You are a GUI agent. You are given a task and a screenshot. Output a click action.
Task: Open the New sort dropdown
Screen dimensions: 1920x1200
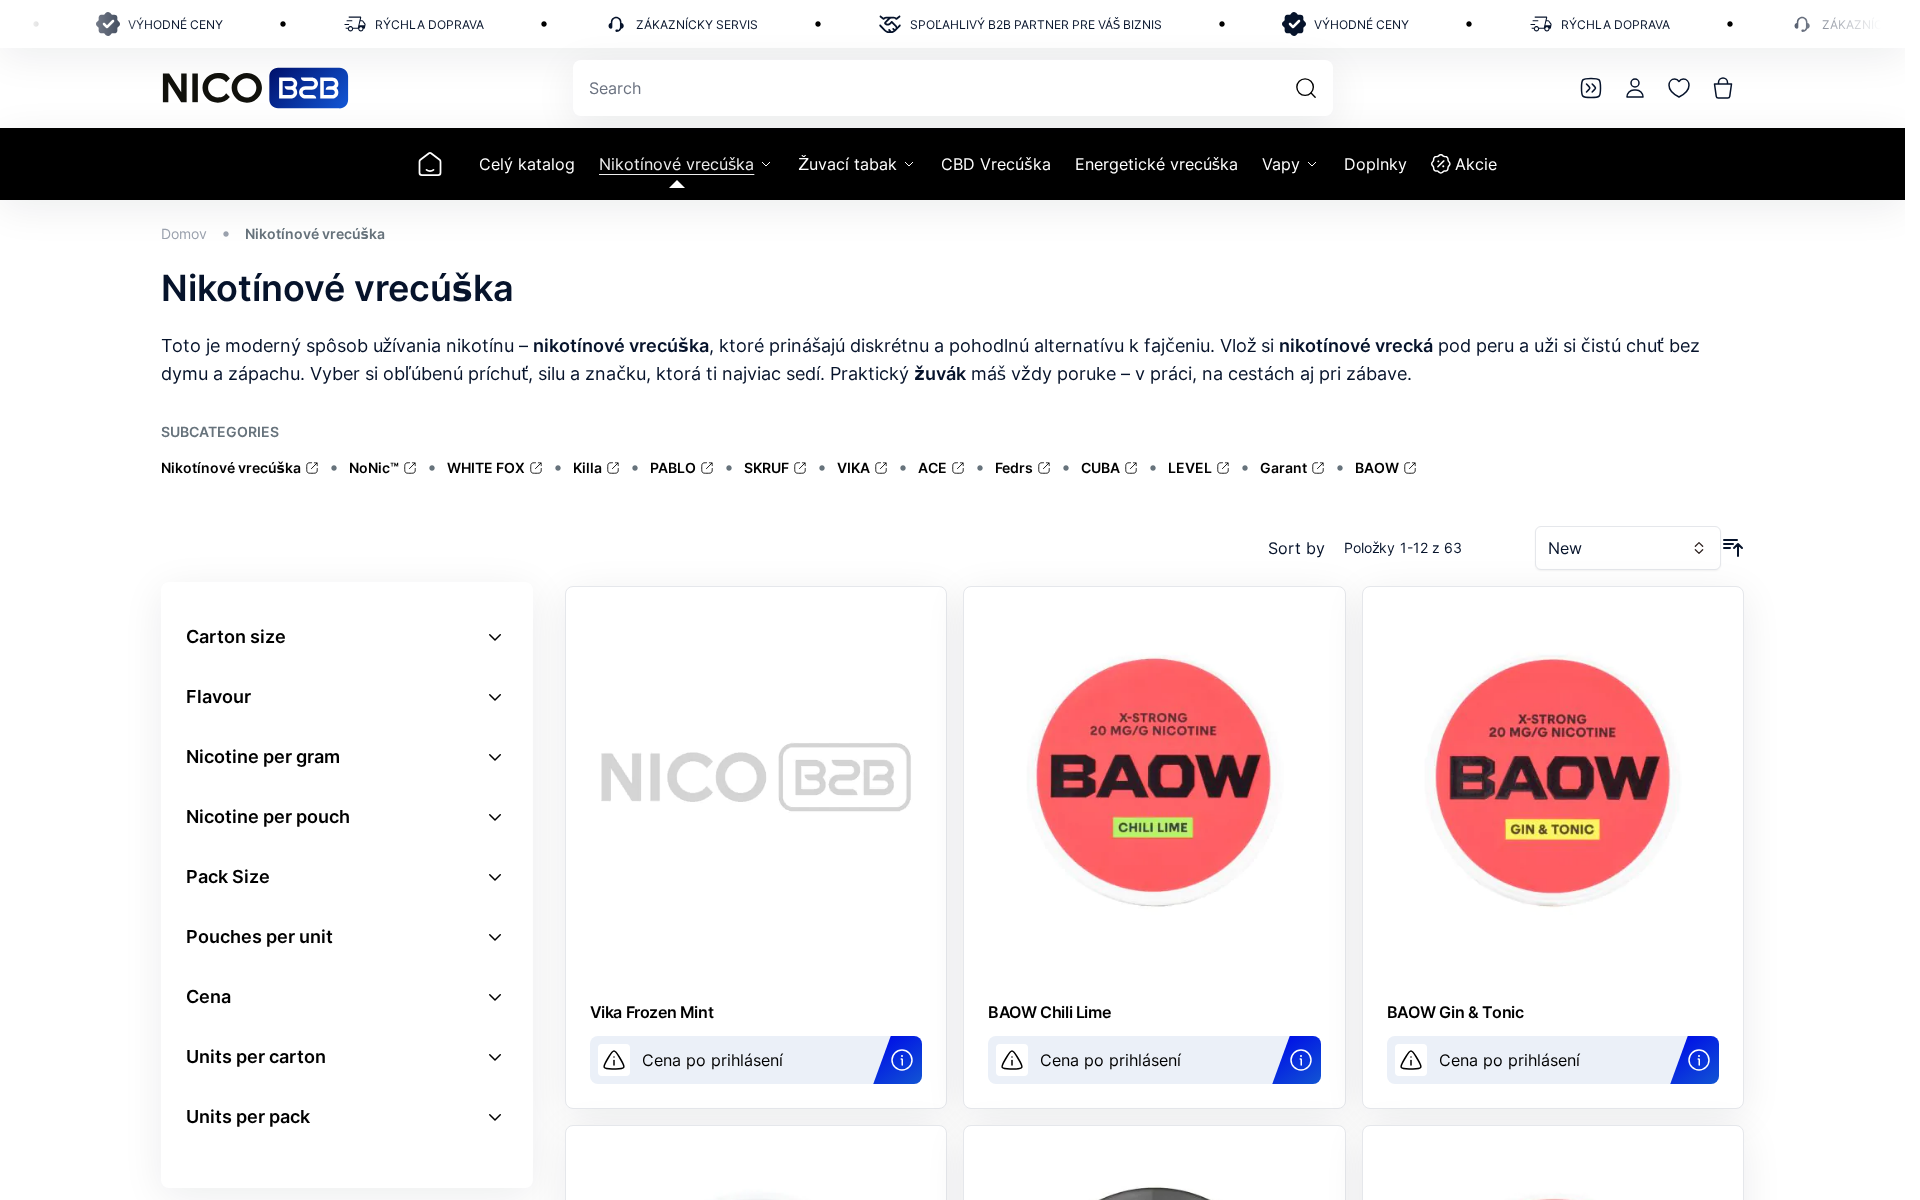[1626, 548]
